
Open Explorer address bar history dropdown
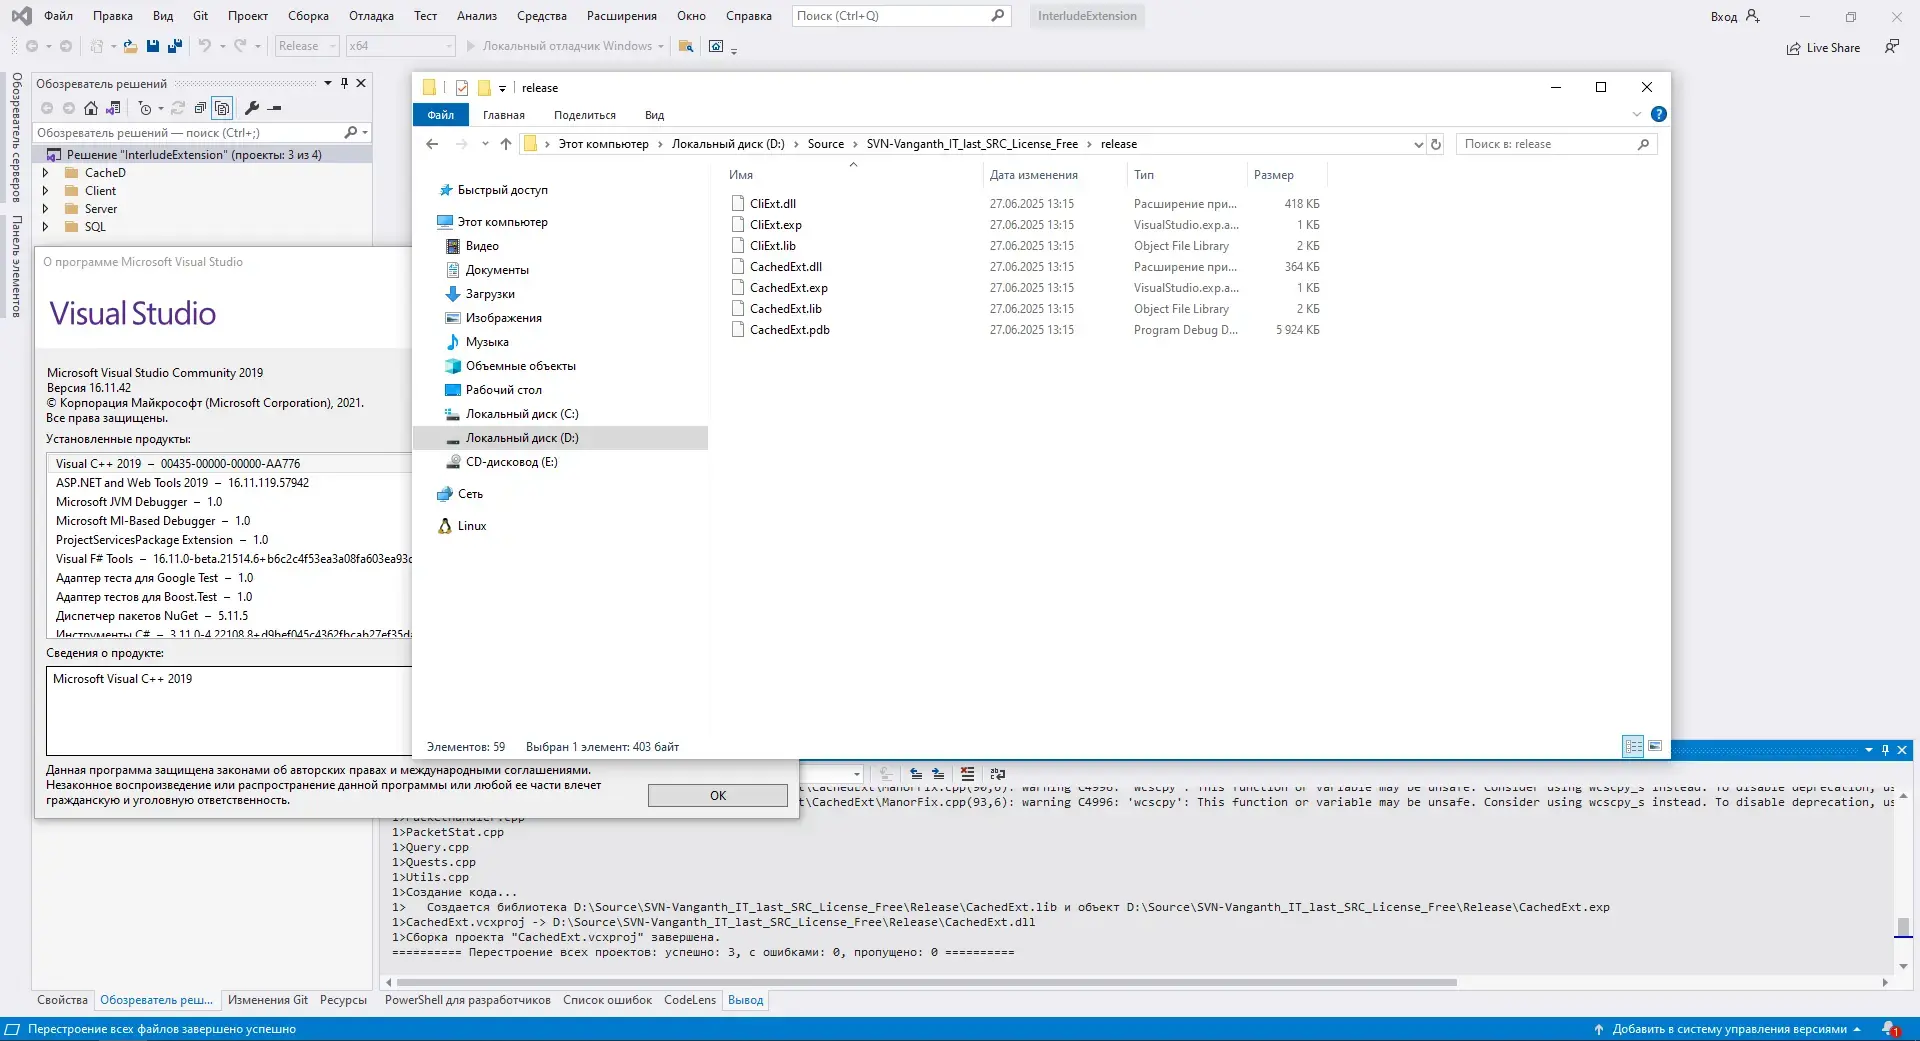pyautogui.click(x=1418, y=144)
